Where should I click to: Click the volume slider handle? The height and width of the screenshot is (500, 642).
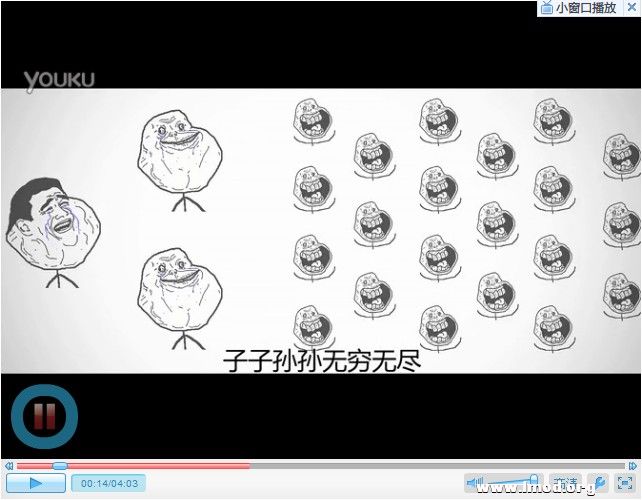[534, 479]
